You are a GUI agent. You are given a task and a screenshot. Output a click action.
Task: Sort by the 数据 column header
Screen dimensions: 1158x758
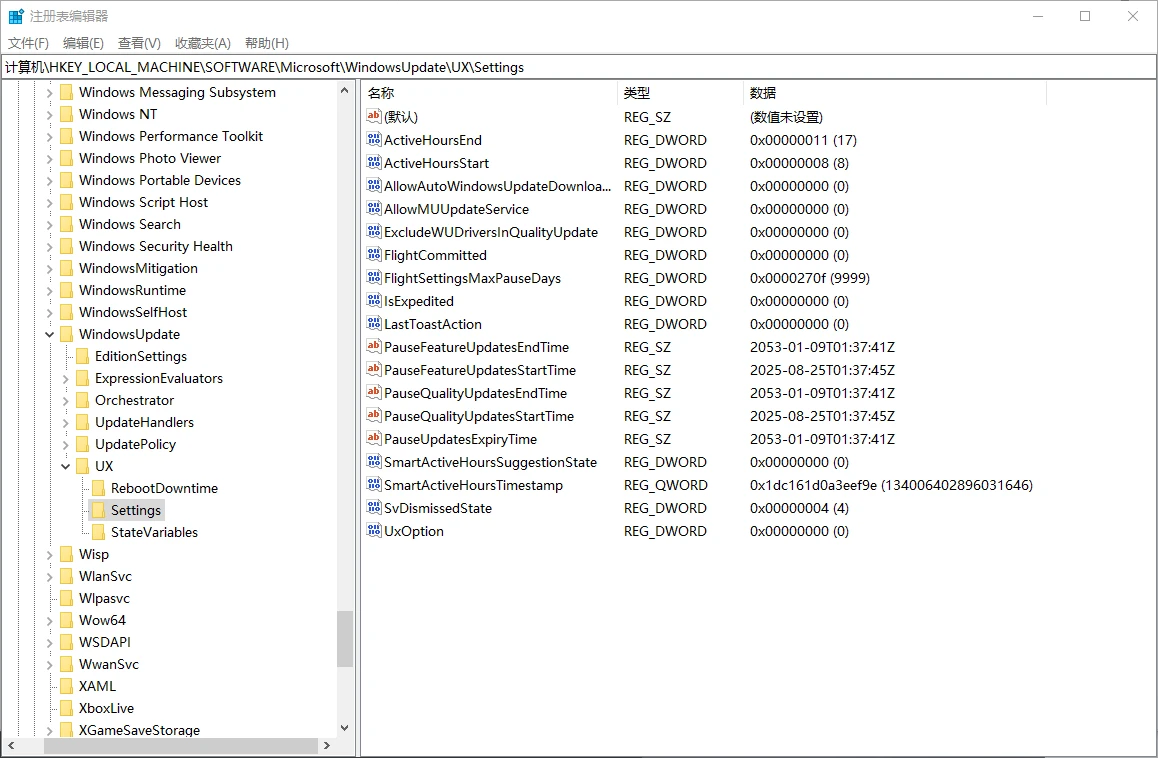pyautogui.click(x=895, y=93)
